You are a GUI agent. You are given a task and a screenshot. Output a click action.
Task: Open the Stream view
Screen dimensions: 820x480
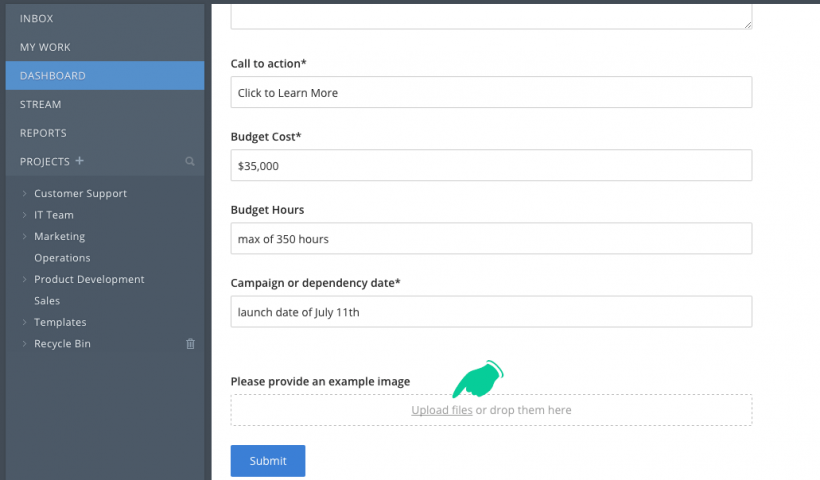105,104
